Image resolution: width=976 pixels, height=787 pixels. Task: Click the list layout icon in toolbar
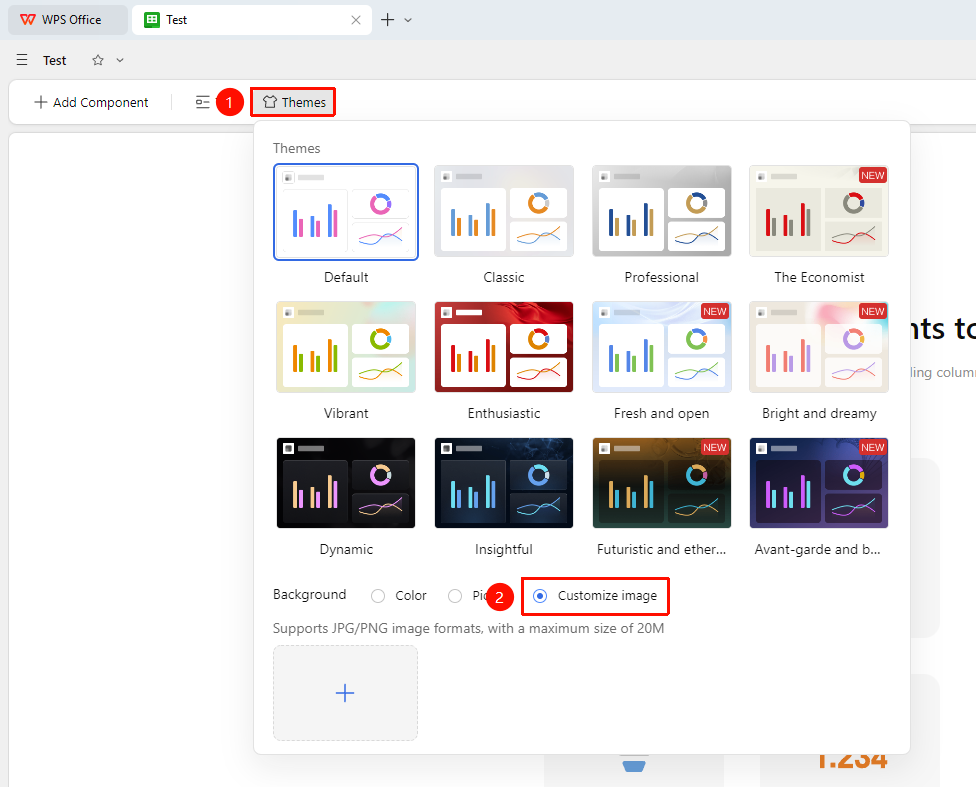pyautogui.click(x=203, y=102)
